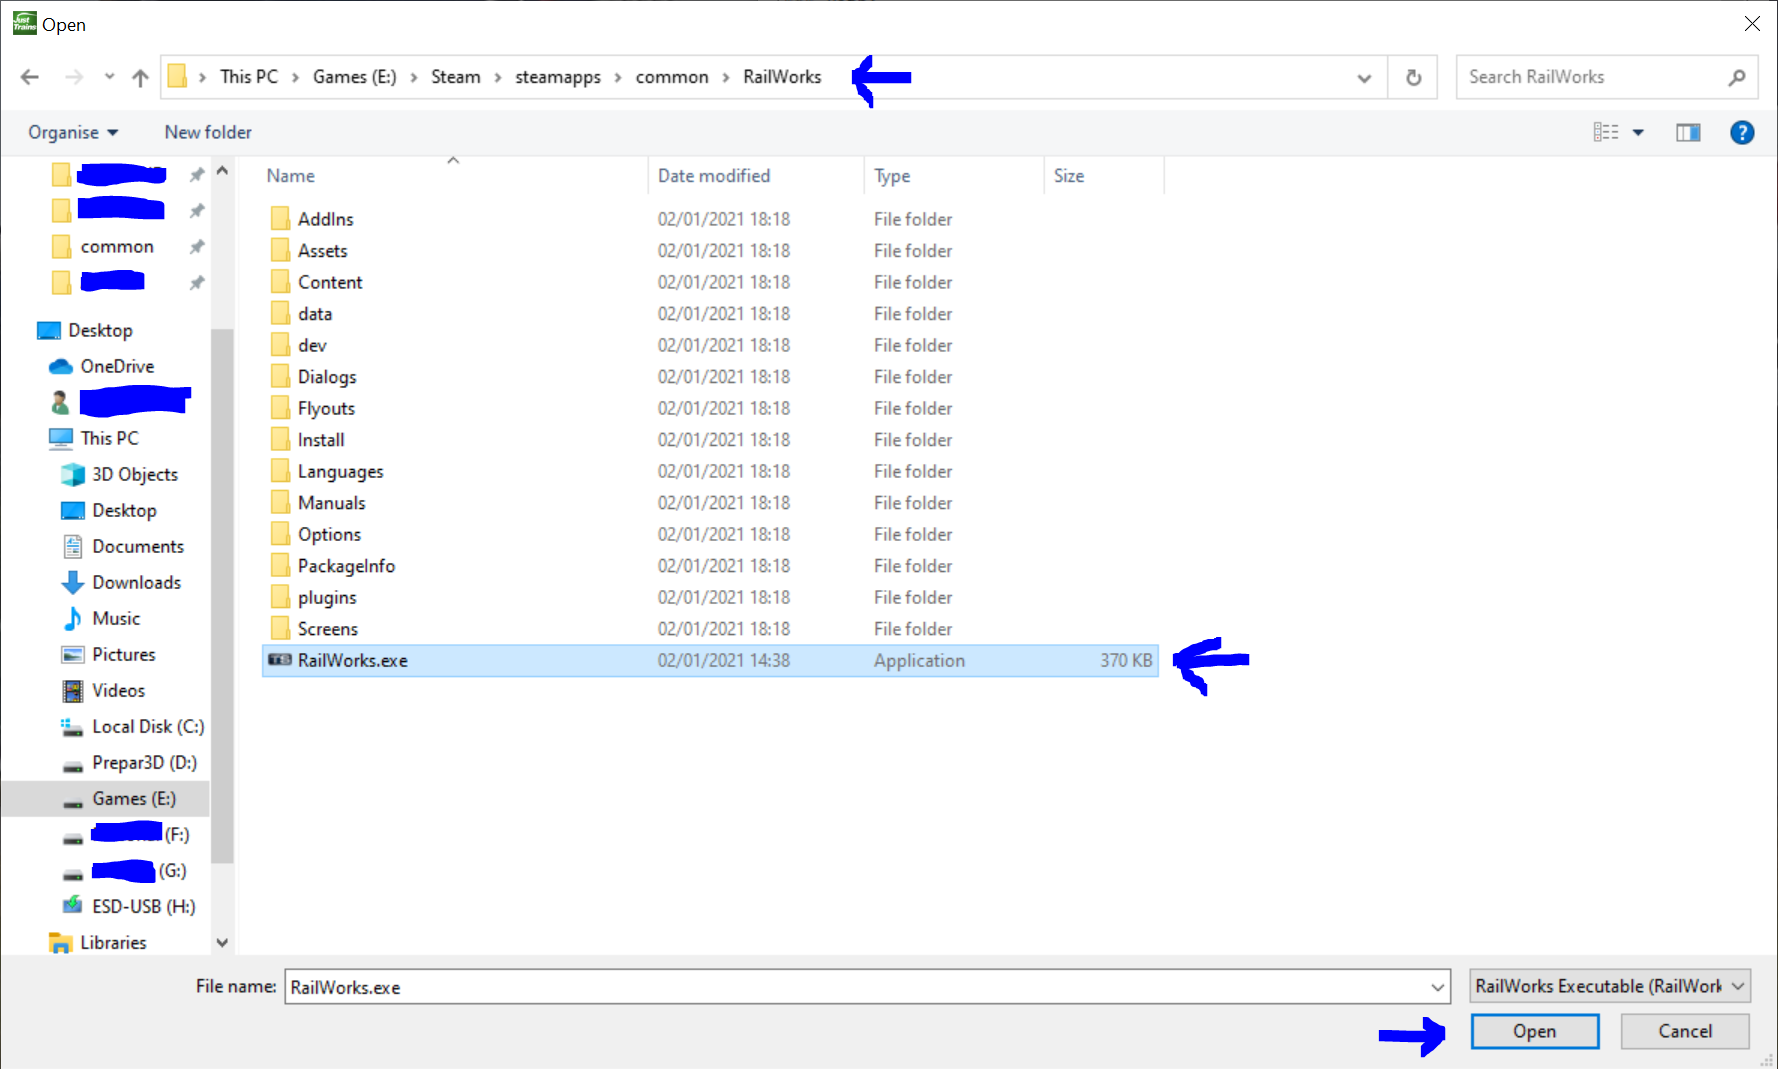Image resolution: width=1778 pixels, height=1069 pixels.
Task: Open the Music library folder
Action: (x=116, y=618)
